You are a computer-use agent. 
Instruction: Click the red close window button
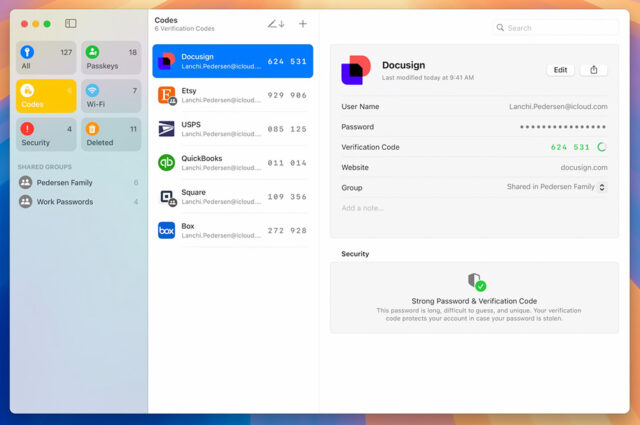click(24, 24)
